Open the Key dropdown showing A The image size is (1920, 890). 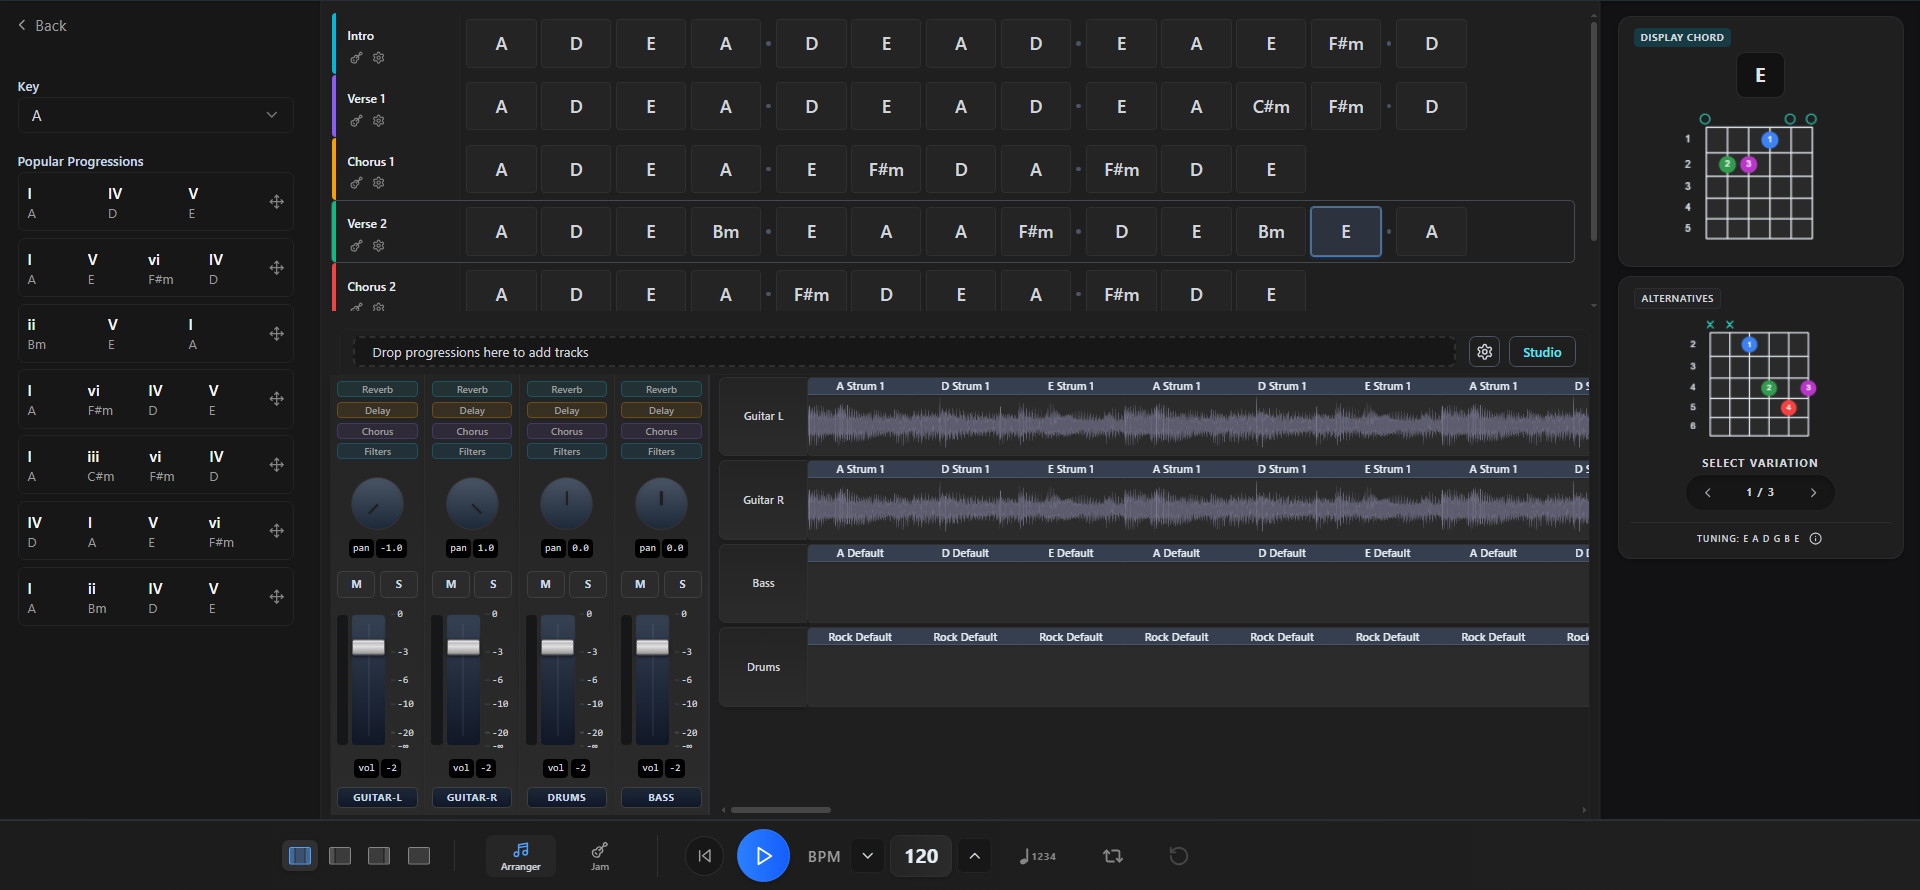click(x=155, y=115)
